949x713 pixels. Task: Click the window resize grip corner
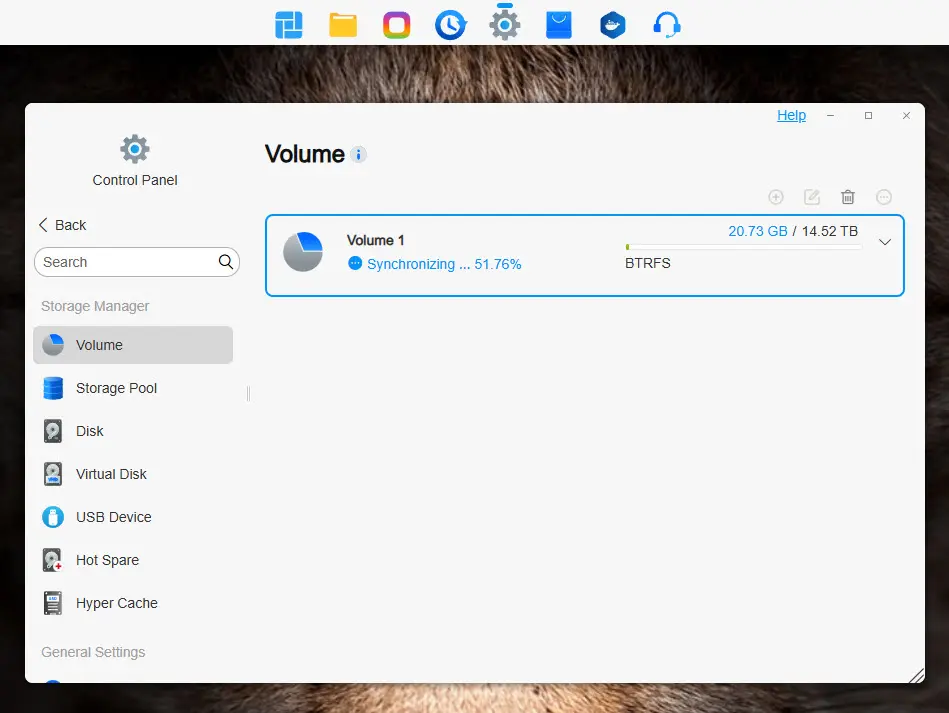916,675
